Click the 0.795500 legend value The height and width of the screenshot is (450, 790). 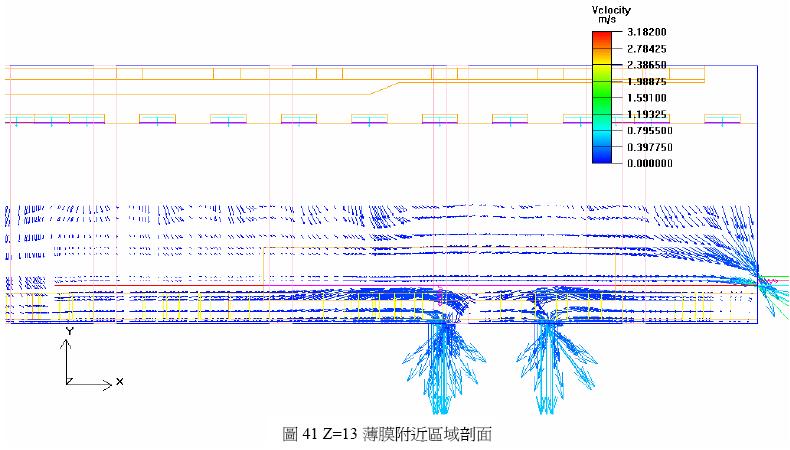[x=650, y=131]
